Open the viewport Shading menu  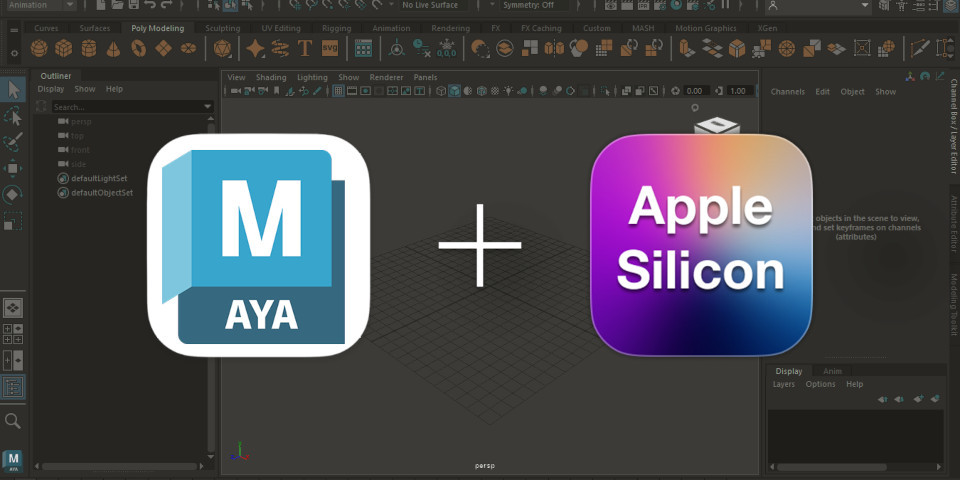[x=270, y=77]
